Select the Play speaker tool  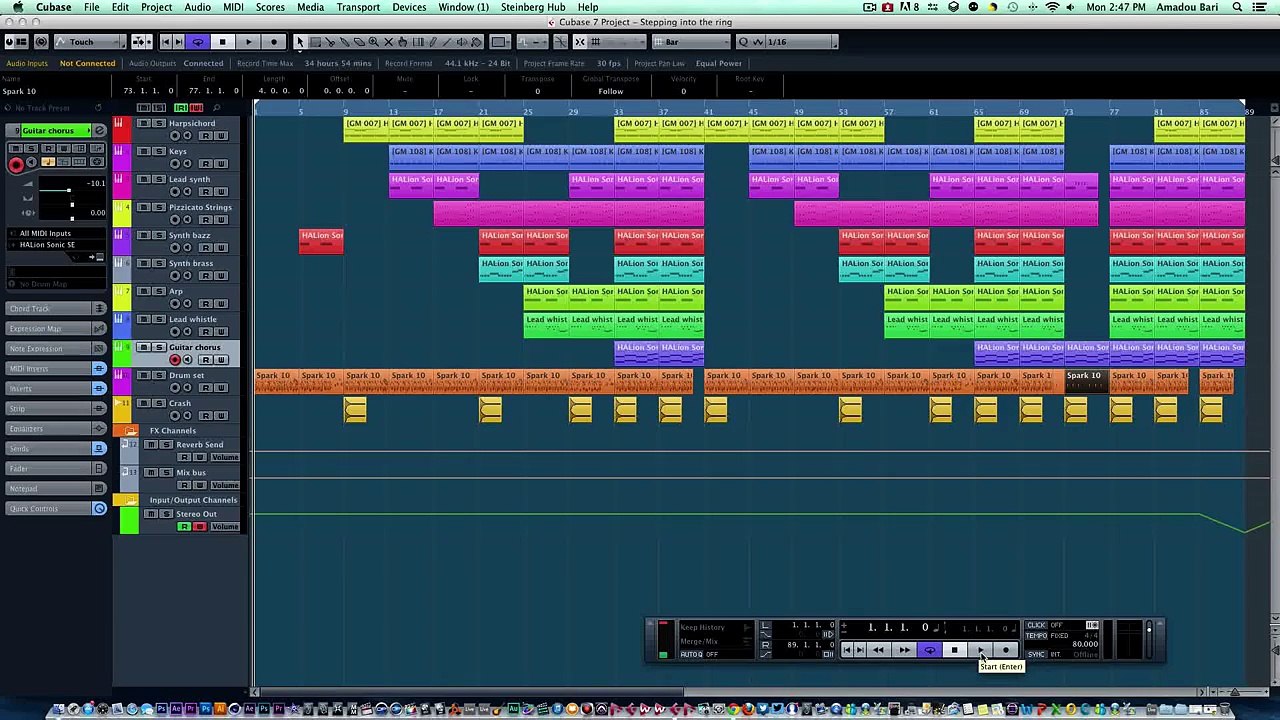pos(462,42)
